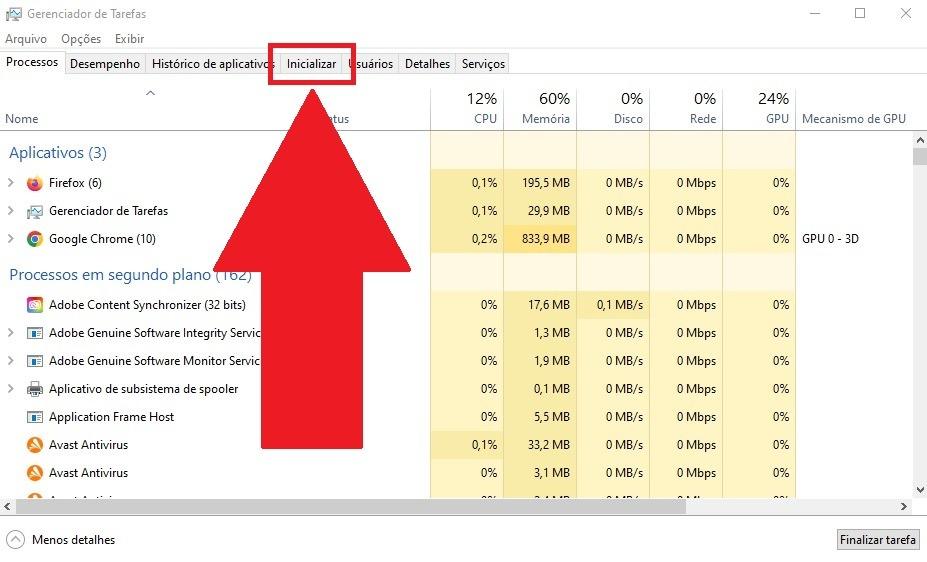Click the vertical scrollbar up arrow
927x562 pixels.
coord(920,141)
